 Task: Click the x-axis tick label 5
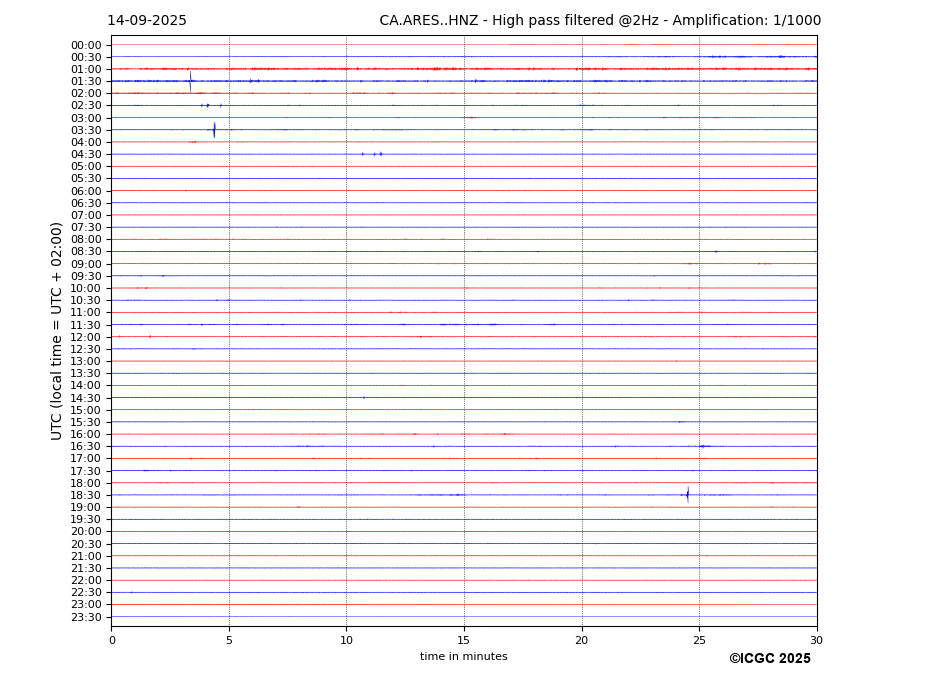click(x=229, y=640)
